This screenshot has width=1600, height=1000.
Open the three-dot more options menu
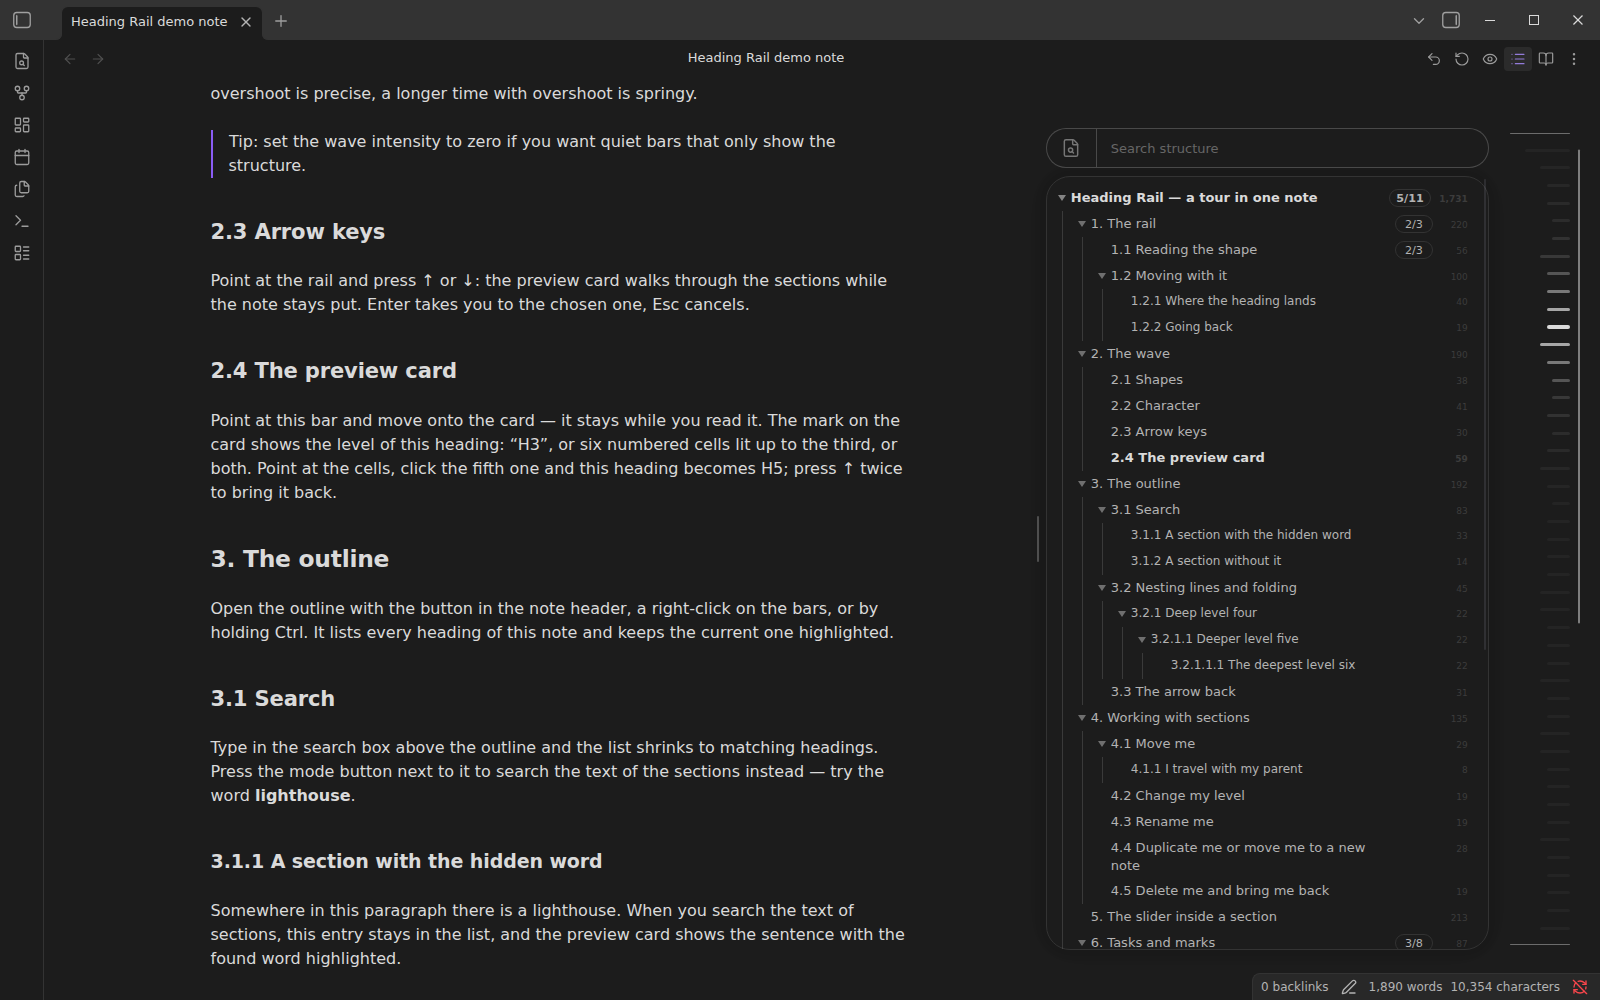(1574, 59)
